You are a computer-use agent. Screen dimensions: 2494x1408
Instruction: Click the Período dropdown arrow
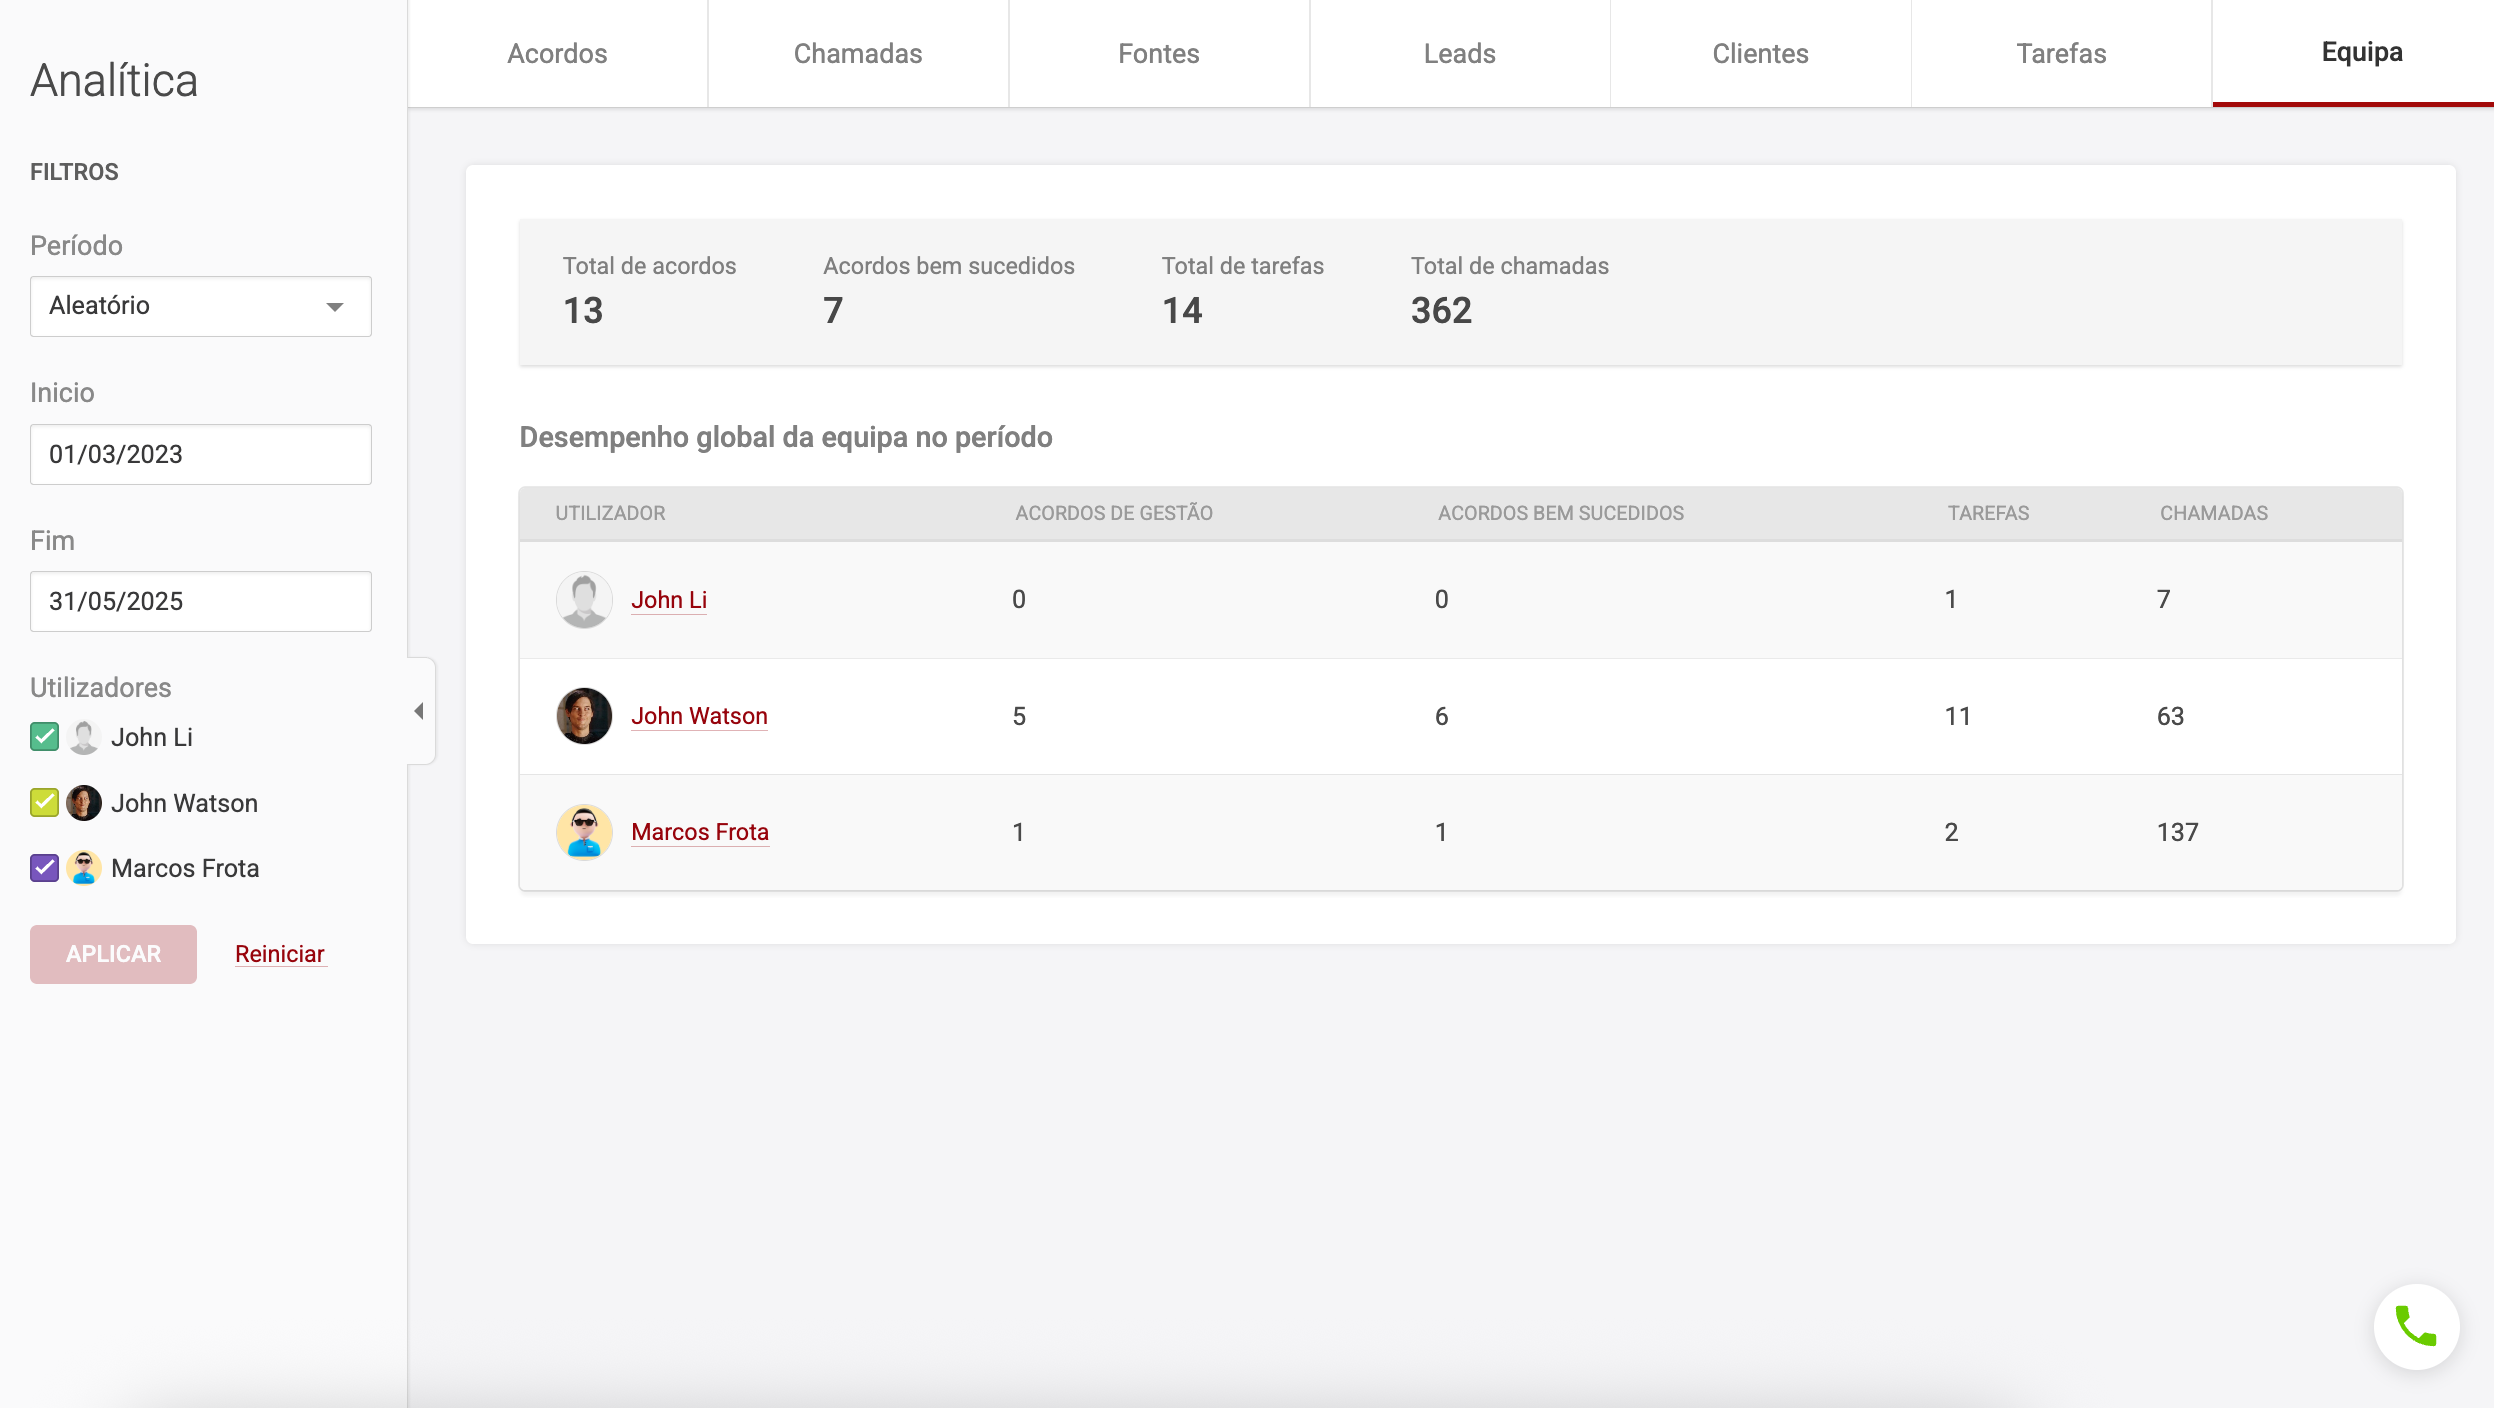[335, 307]
